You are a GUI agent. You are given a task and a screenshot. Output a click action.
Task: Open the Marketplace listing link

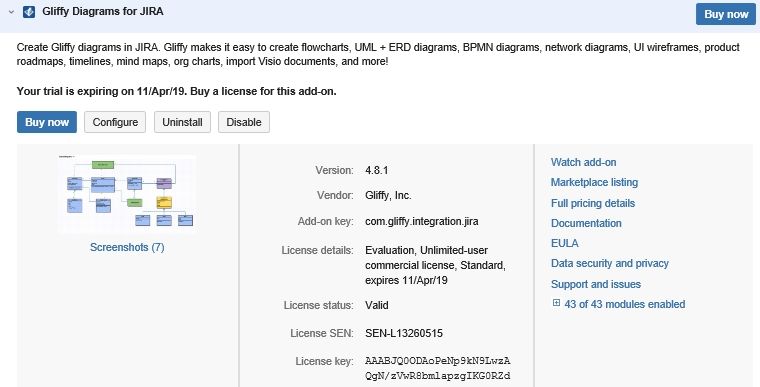(x=594, y=182)
